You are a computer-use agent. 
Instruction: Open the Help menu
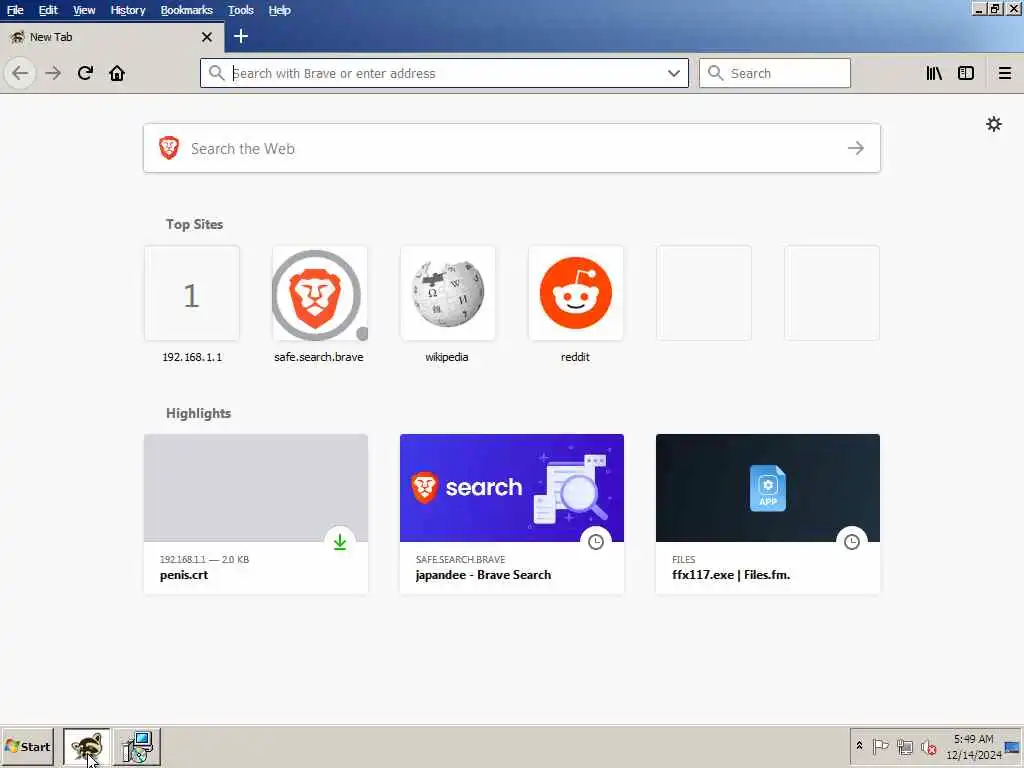tap(280, 10)
